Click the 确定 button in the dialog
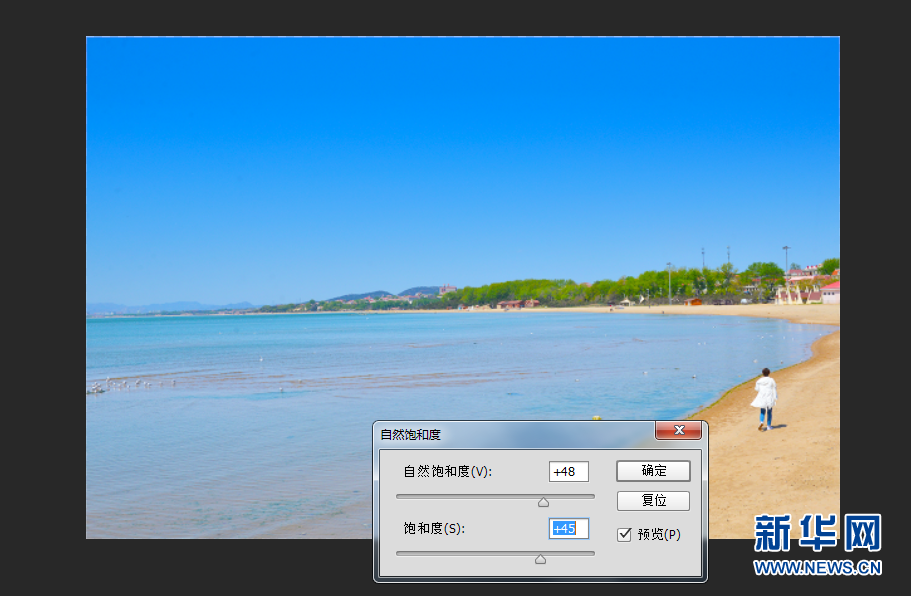 click(x=653, y=471)
